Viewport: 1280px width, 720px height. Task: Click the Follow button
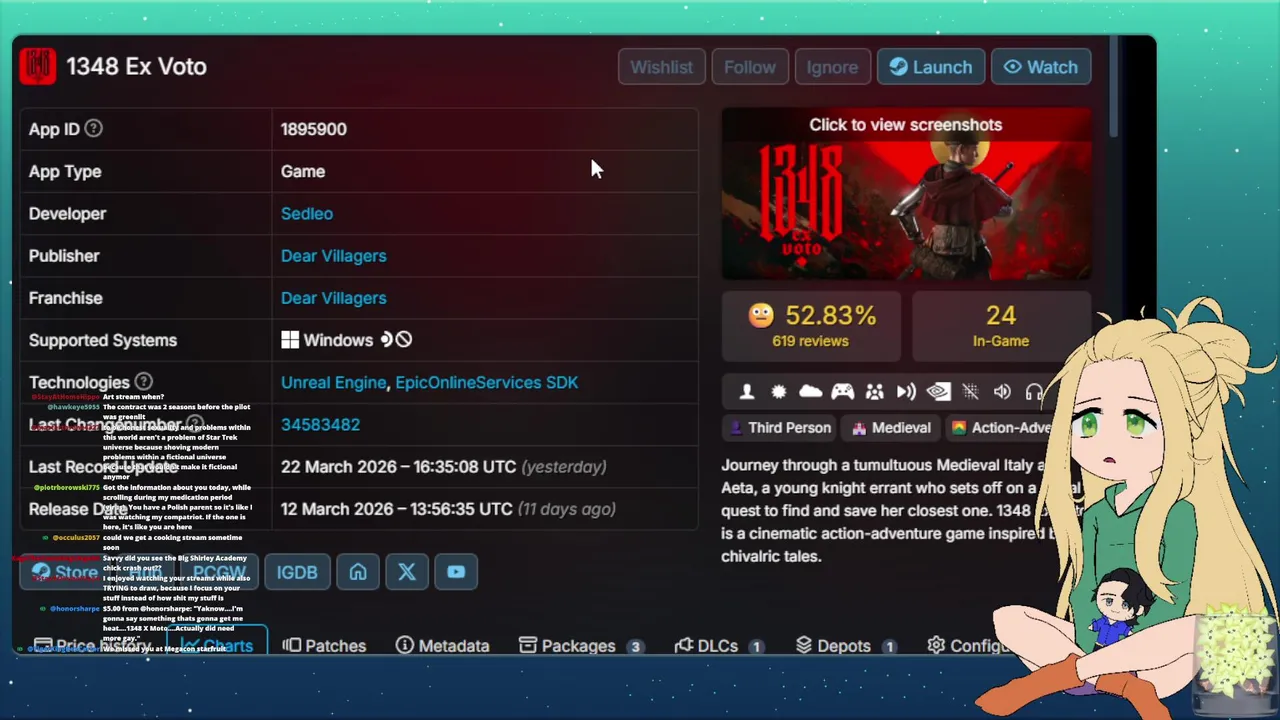749,67
